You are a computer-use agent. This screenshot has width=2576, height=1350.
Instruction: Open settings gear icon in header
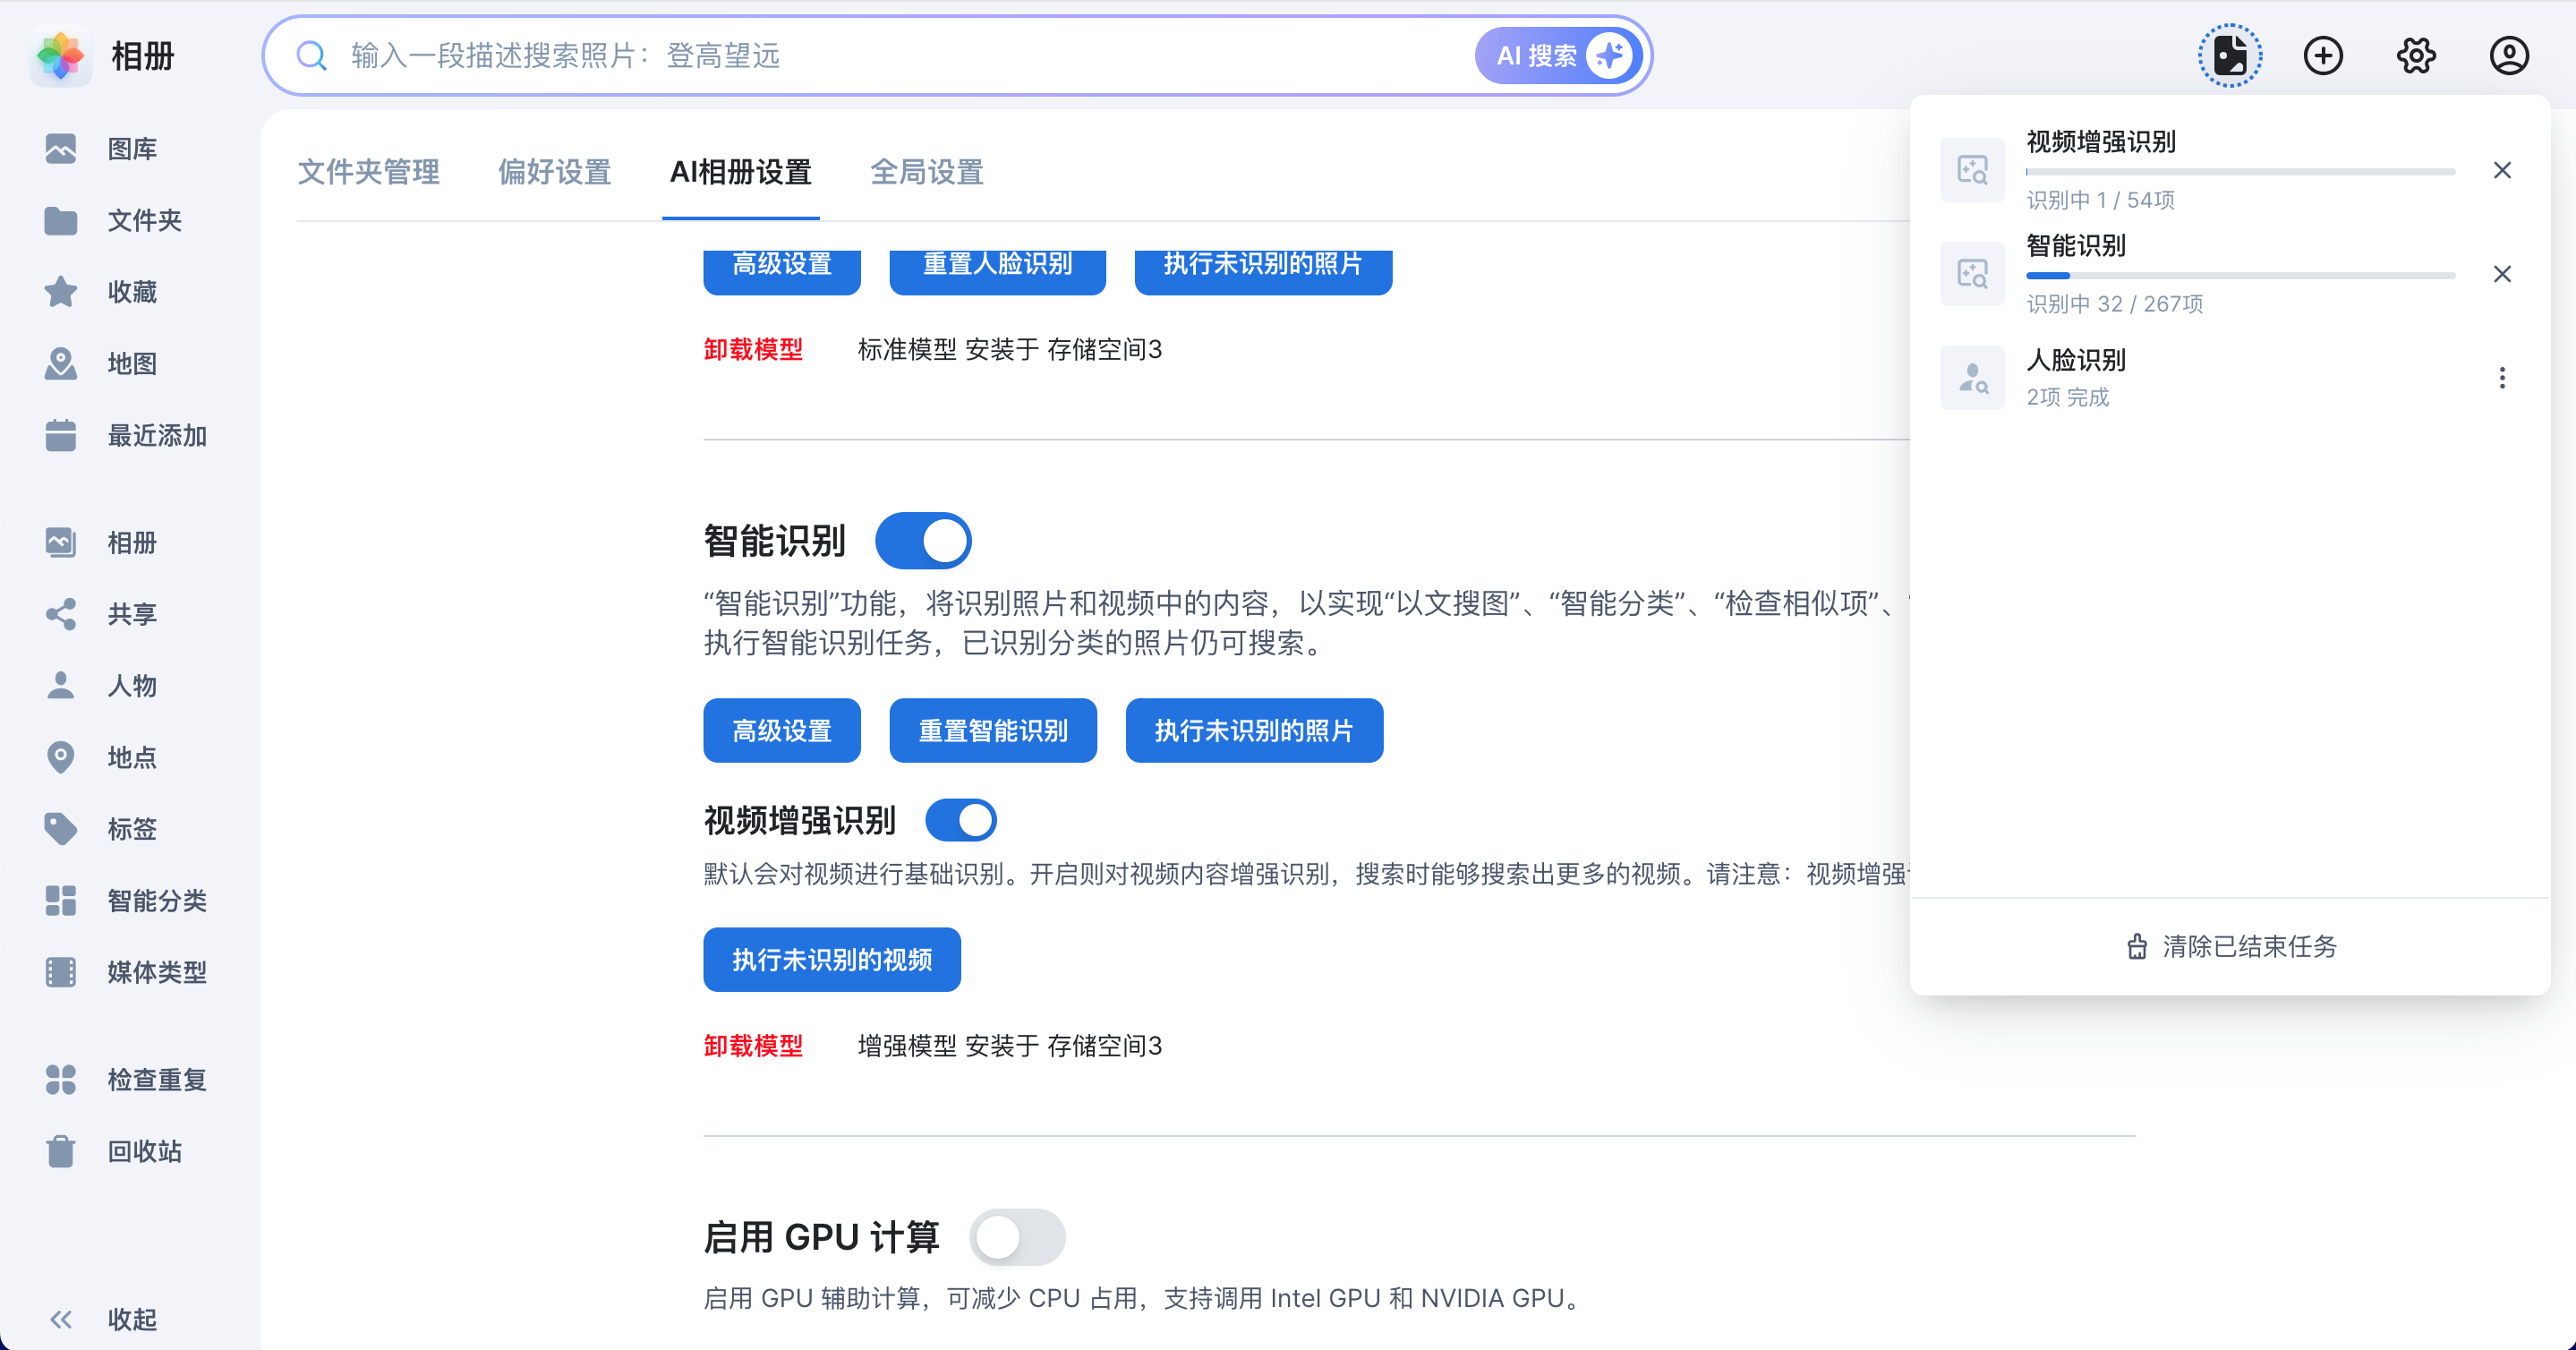[x=2416, y=56]
